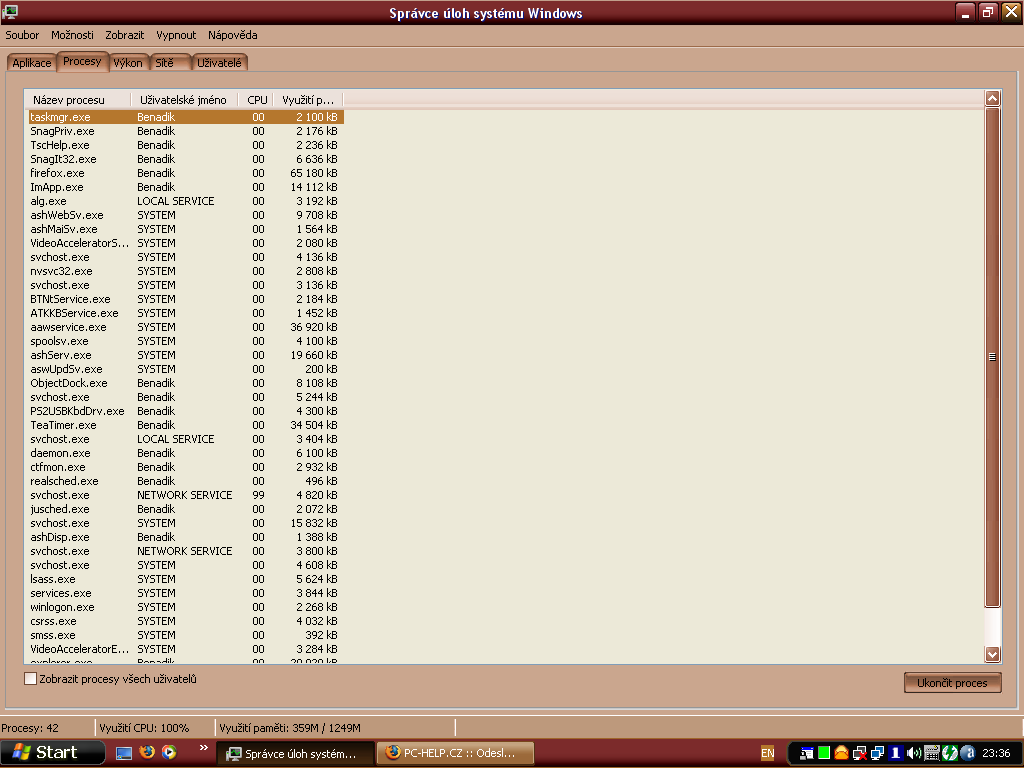The width and height of the screenshot is (1024, 768).
Task: Select the lsass.exe process row
Action: 185,579
